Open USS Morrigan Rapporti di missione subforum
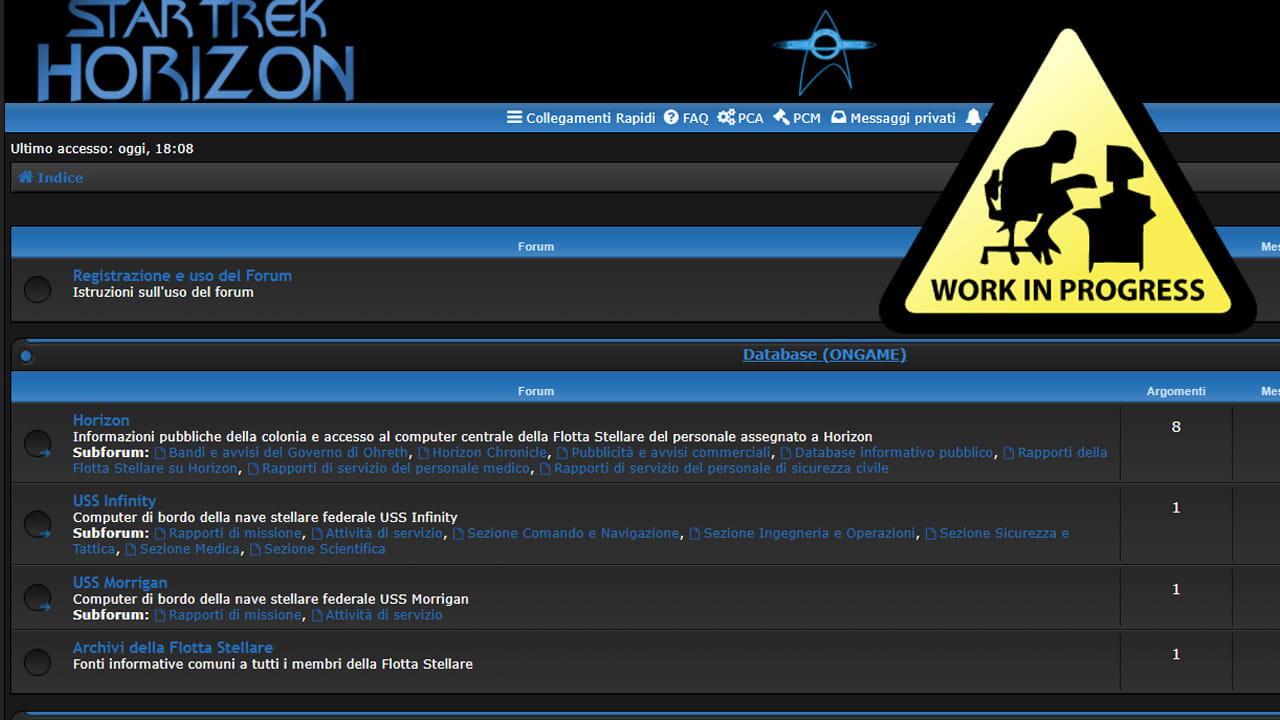 pyautogui.click(x=235, y=616)
